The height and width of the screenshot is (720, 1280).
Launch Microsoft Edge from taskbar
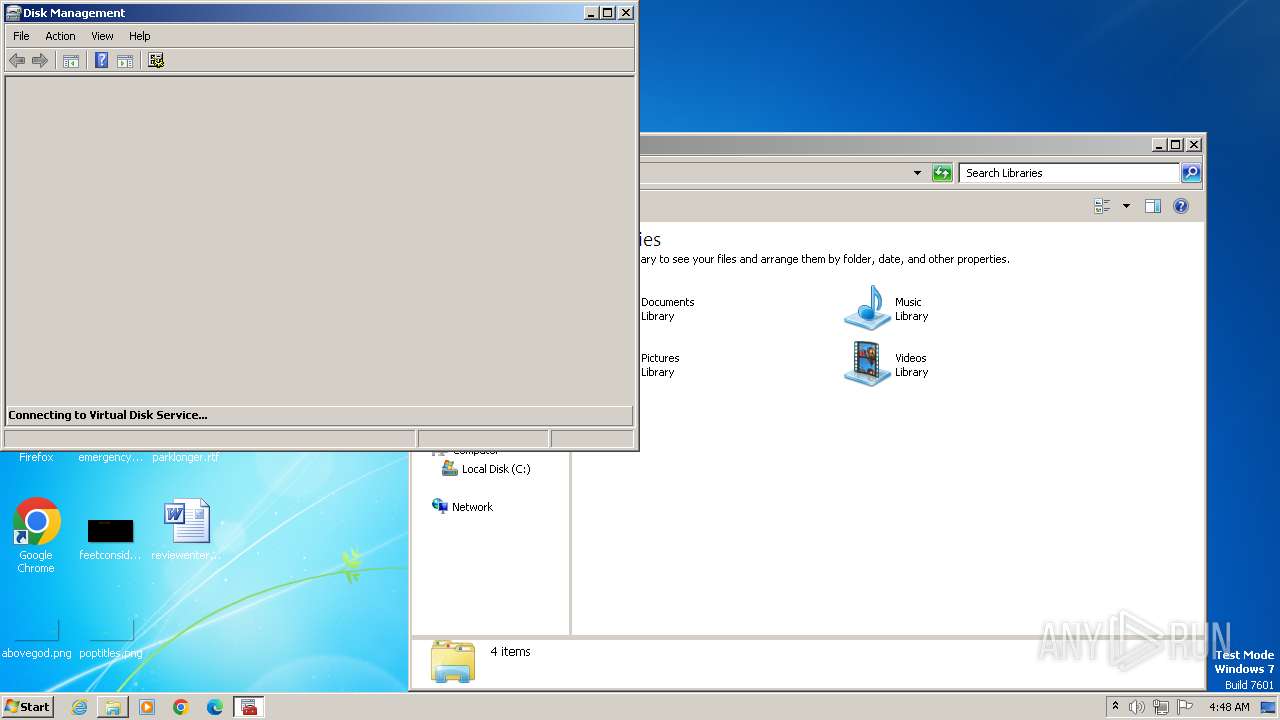point(215,707)
